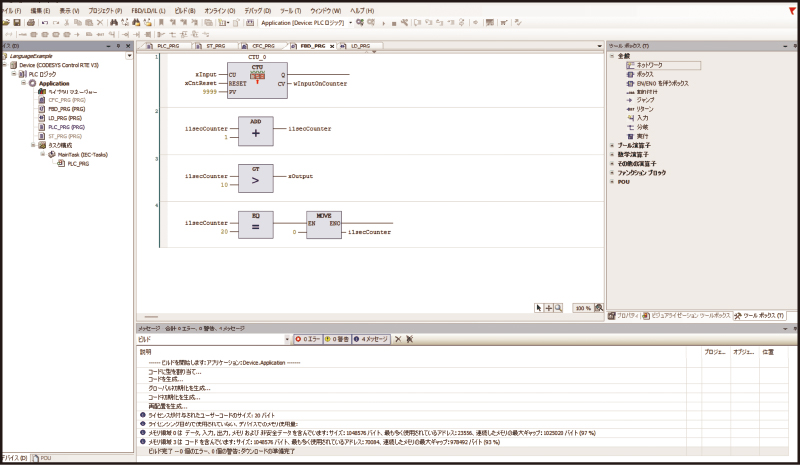Viewport: 800px width, 465px height.
Task: Click the zoom icon beside 100 %
Action: pyautogui.click(x=599, y=308)
